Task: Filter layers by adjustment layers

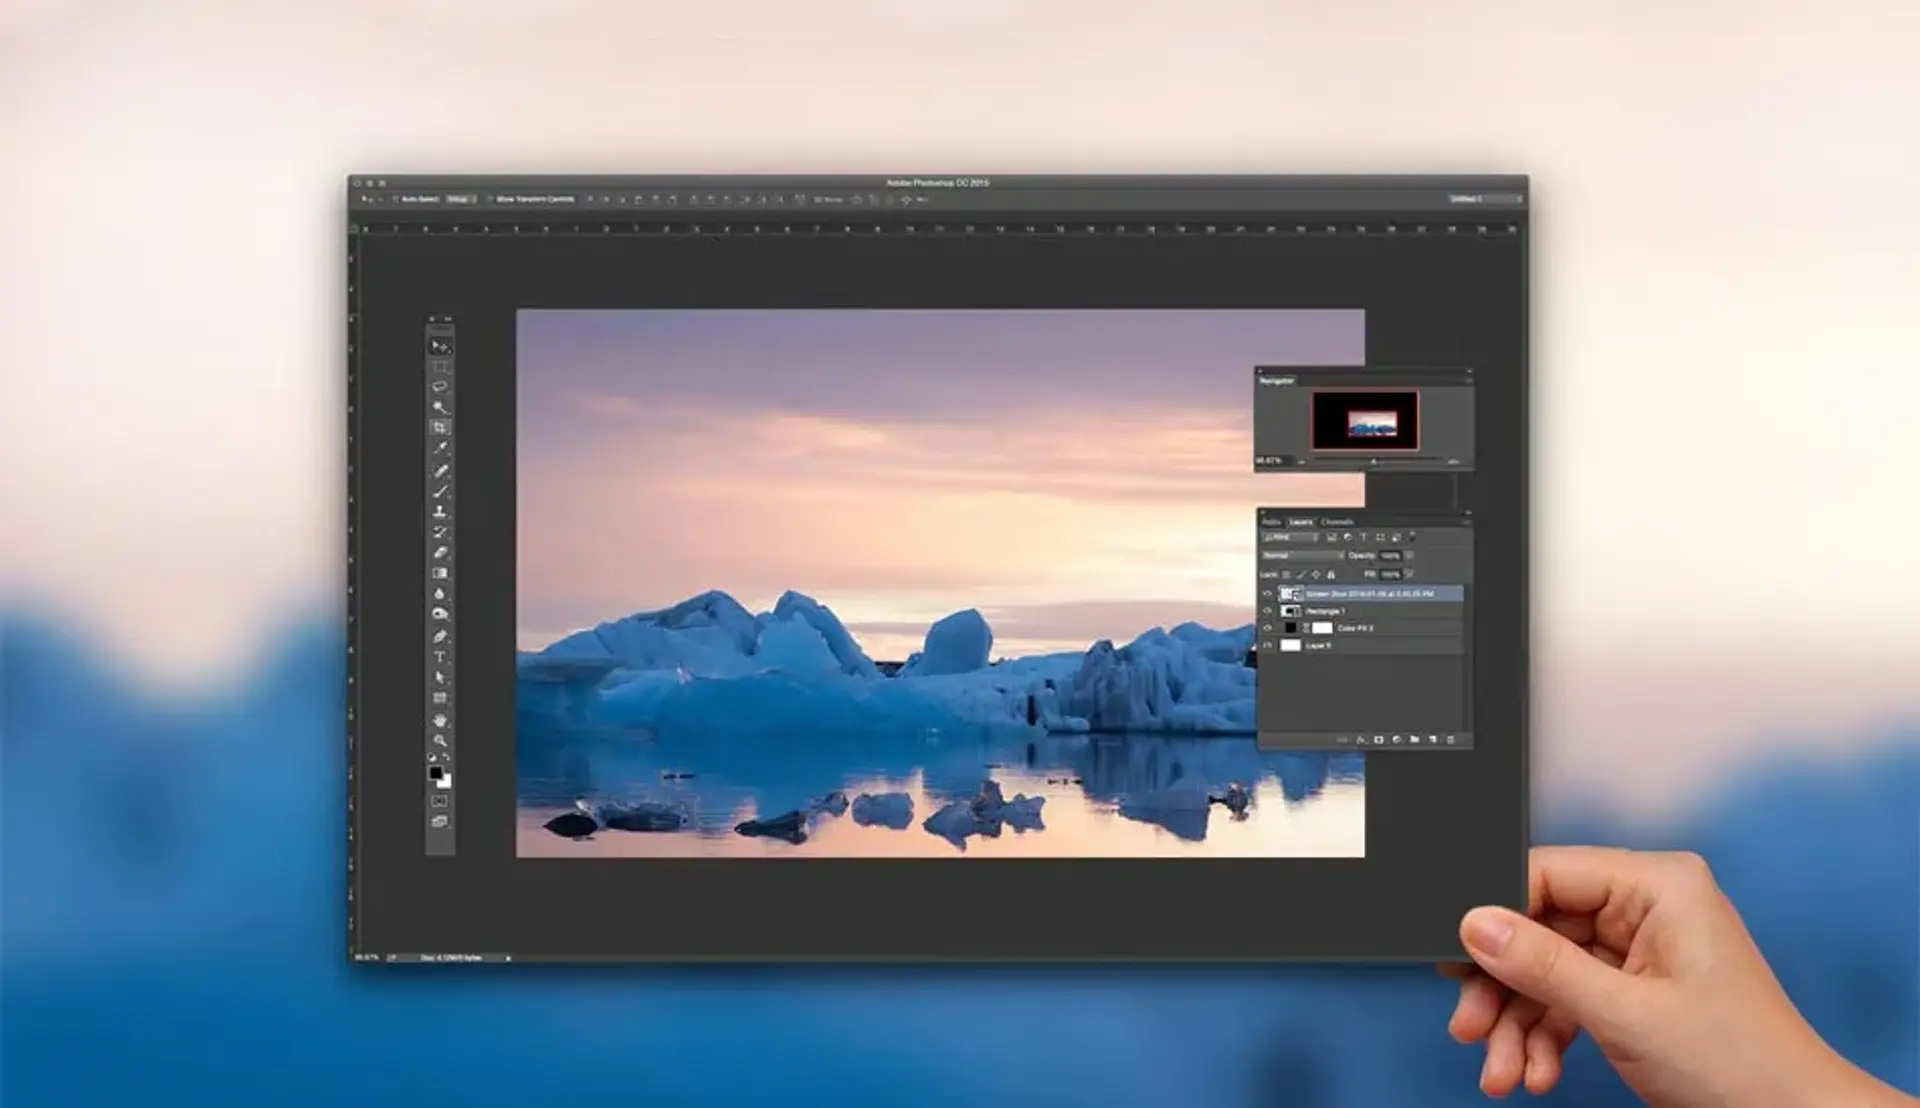Action: click(1347, 537)
